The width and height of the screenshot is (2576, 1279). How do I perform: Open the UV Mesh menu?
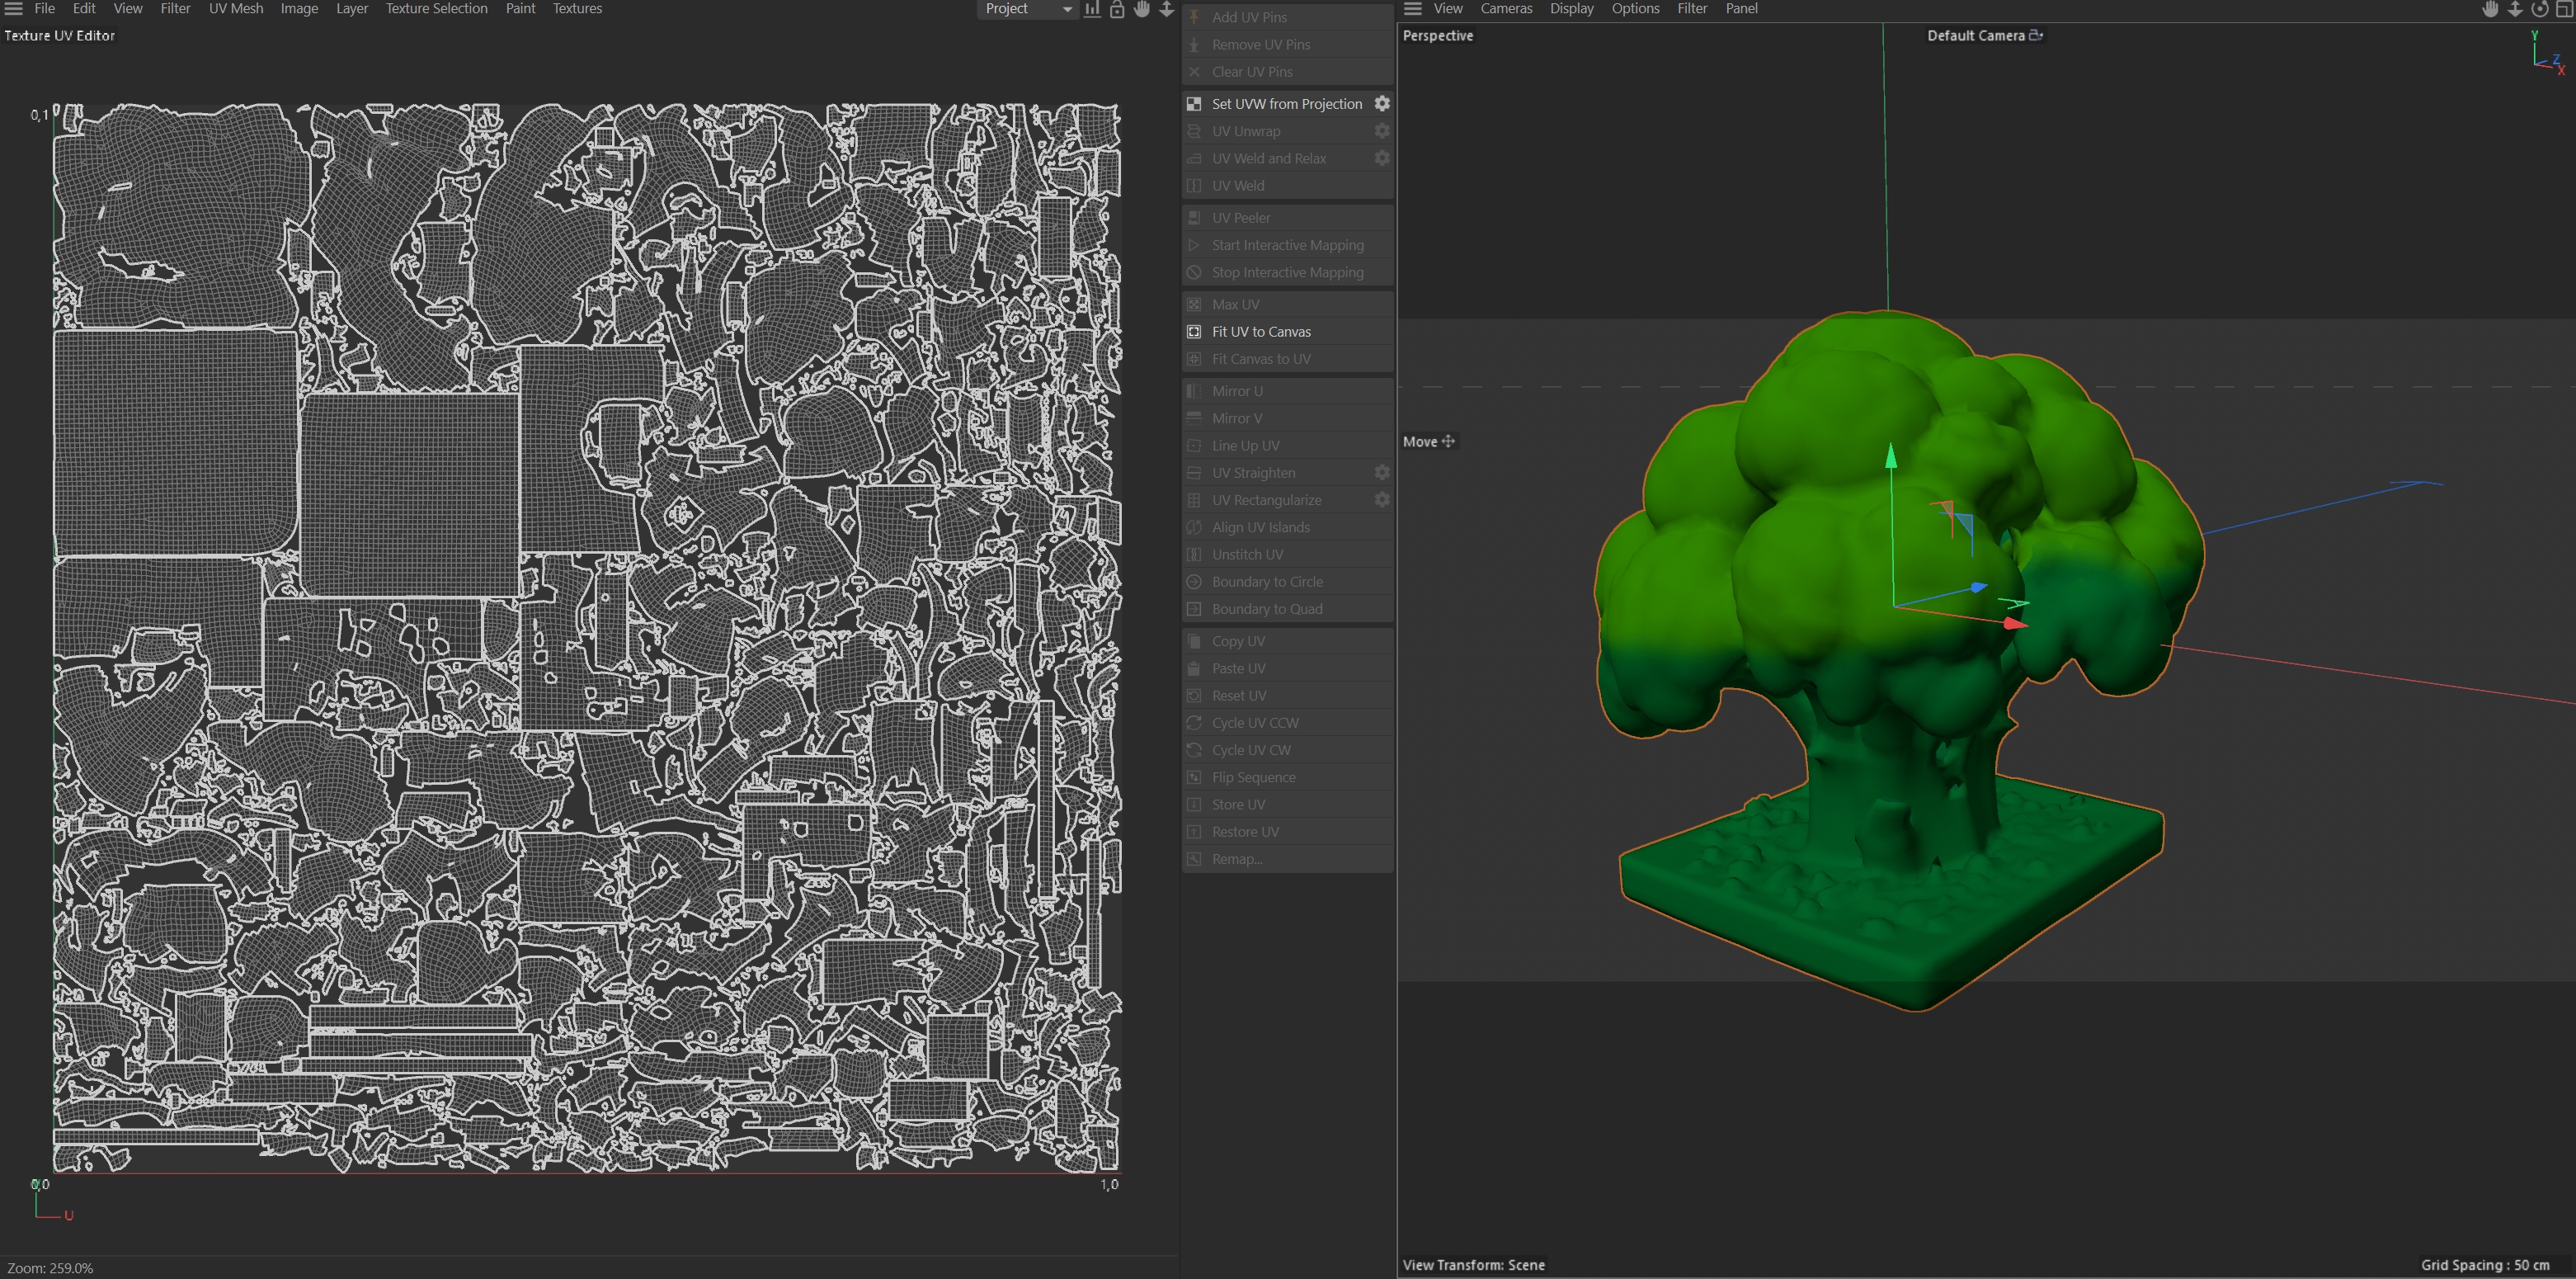[235, 9]
